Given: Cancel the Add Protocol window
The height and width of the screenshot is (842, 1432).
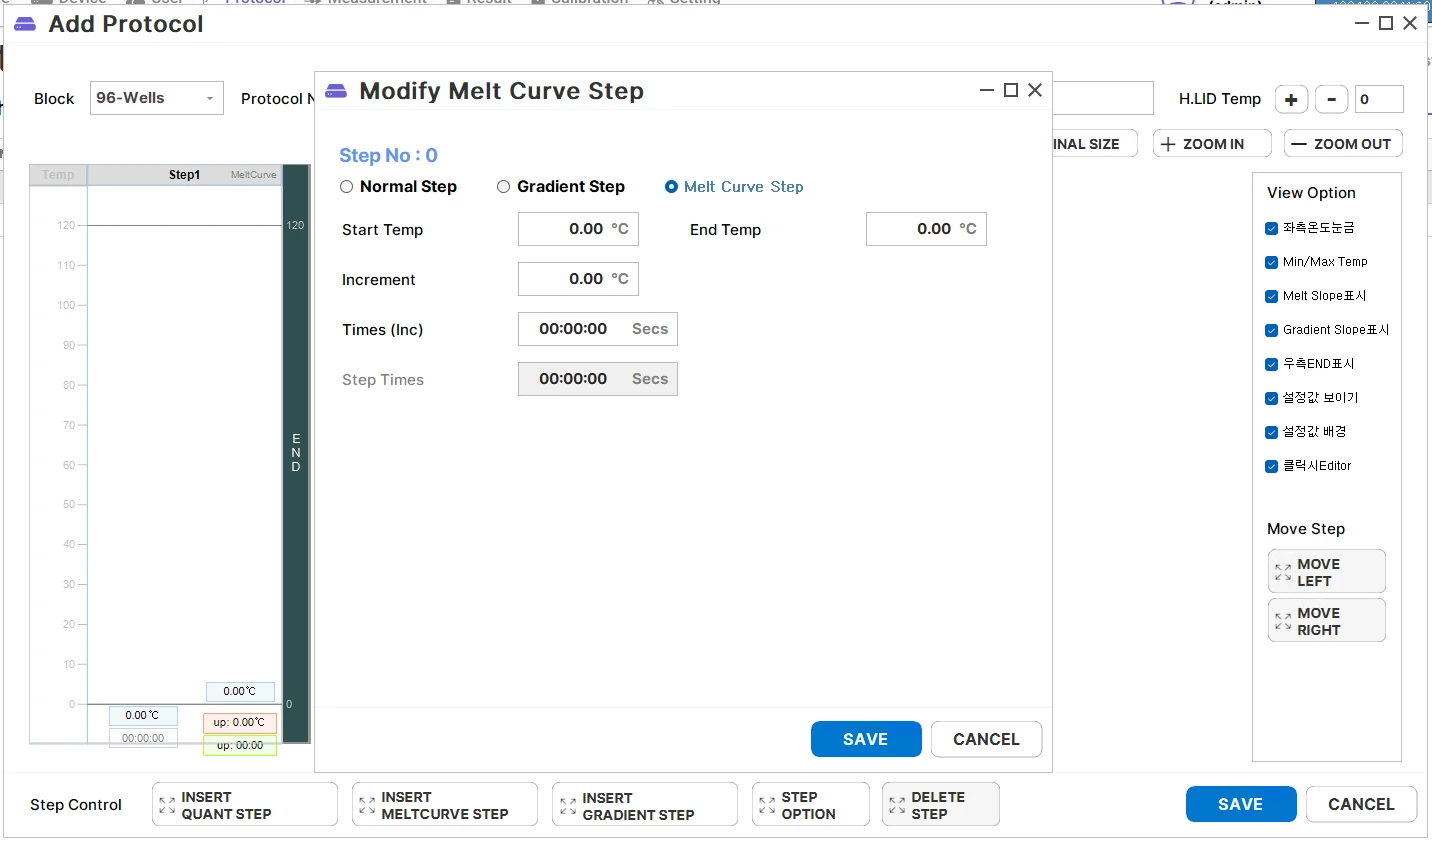Looking at the screenshot, I should (1361, 804).
